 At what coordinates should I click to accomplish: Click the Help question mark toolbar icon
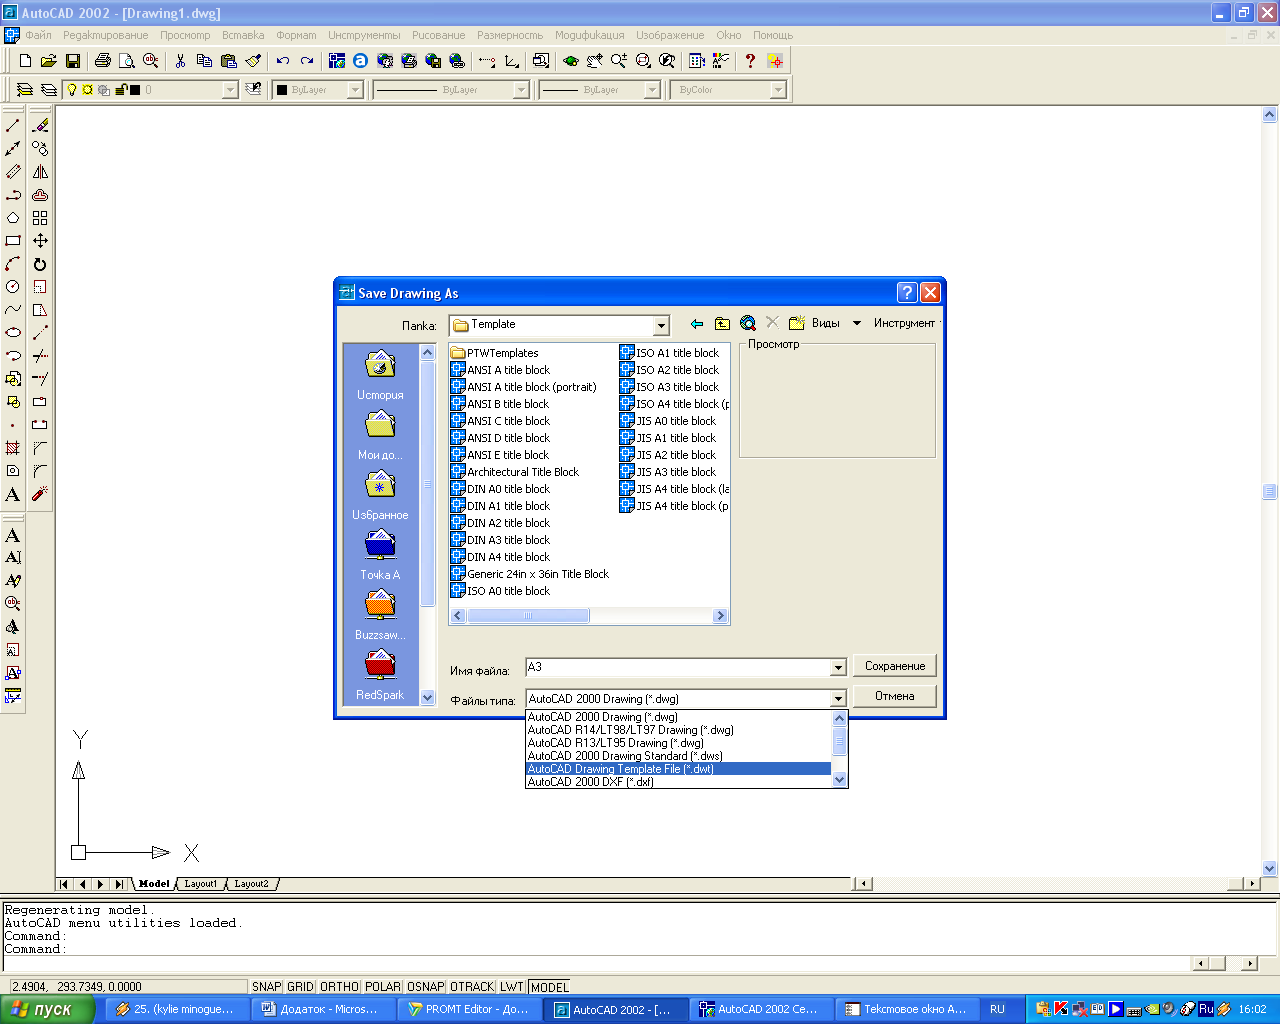750,61
